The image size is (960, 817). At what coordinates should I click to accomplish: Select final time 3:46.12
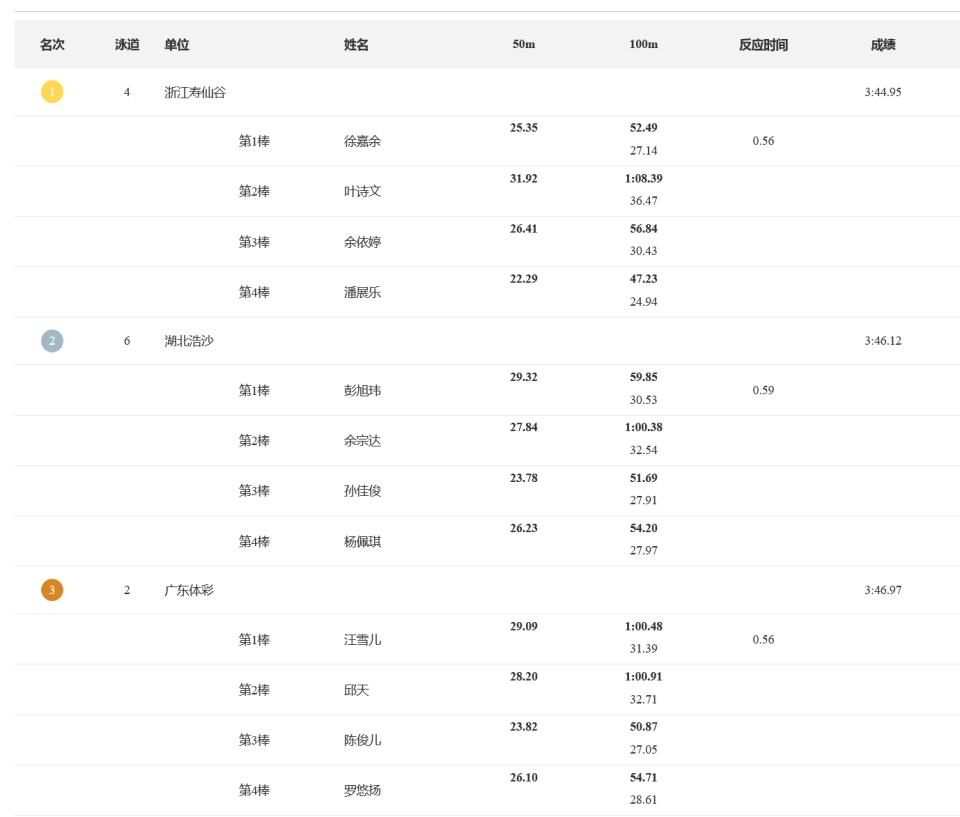click(883, 341)
